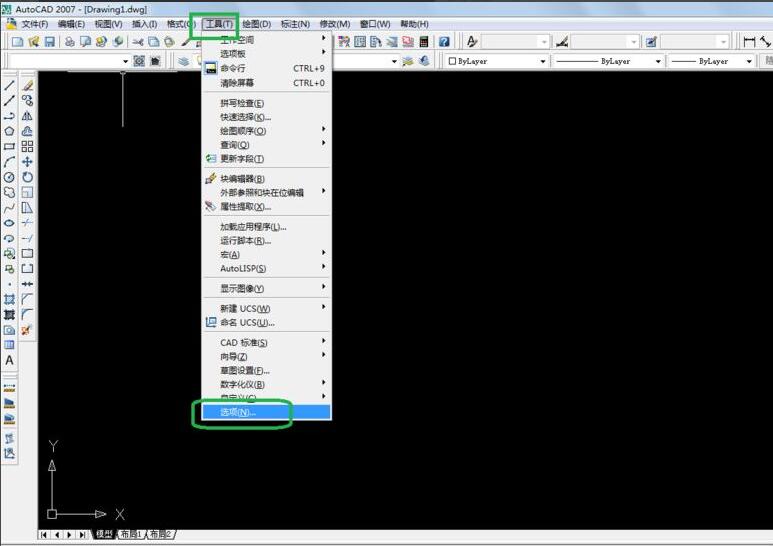Select the Explode tool
The width and height of the screenshot is (773, 546).
(28, 330)
